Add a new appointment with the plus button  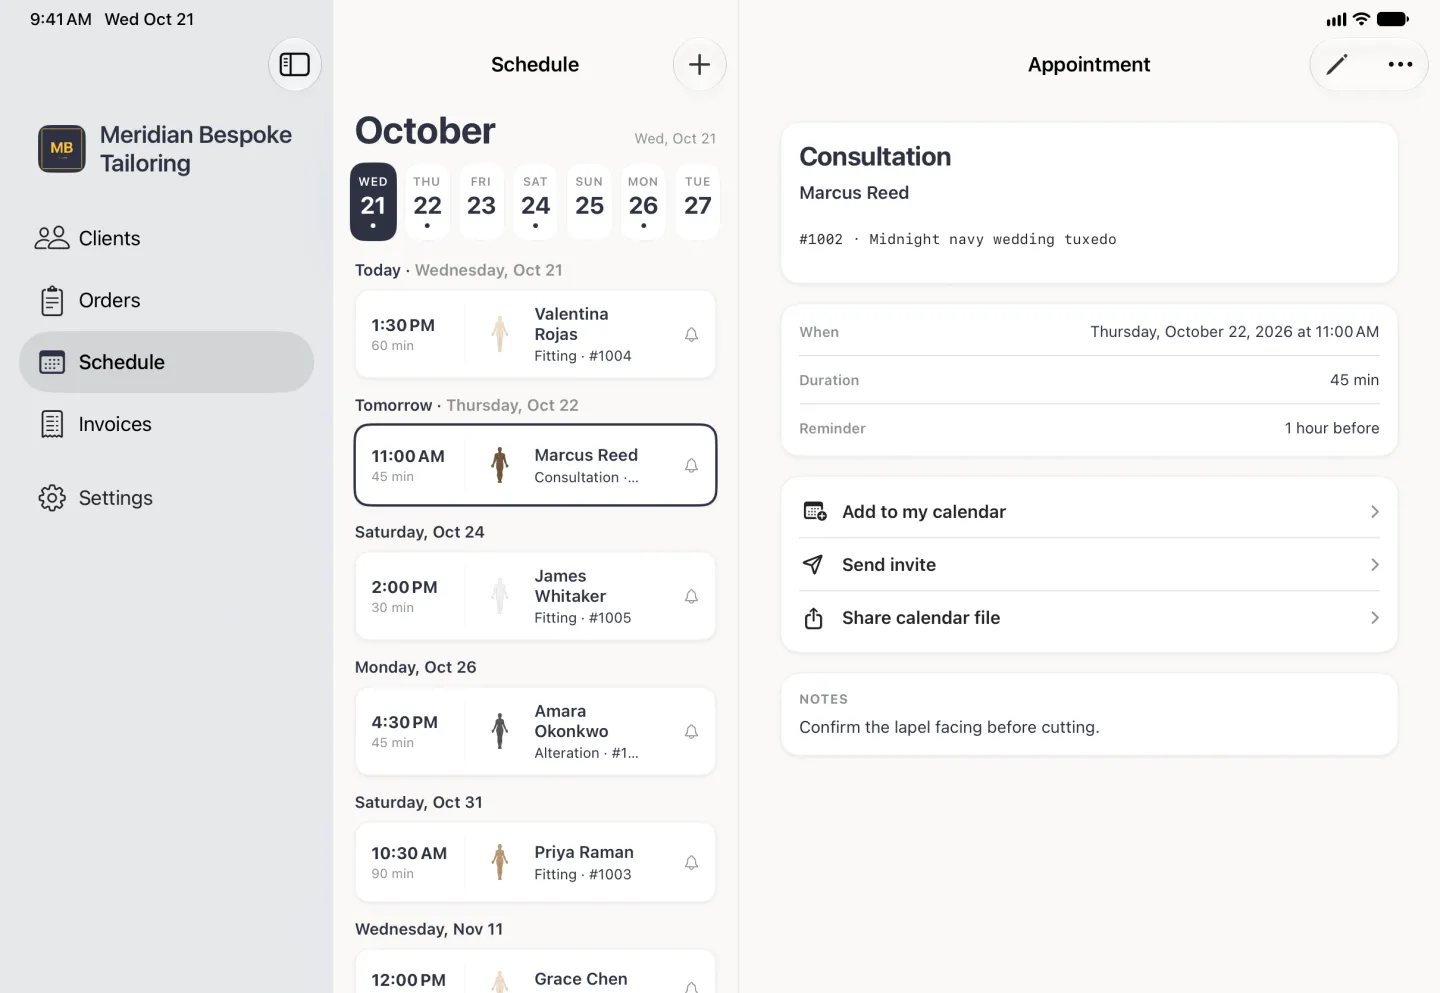coord(699,65)
